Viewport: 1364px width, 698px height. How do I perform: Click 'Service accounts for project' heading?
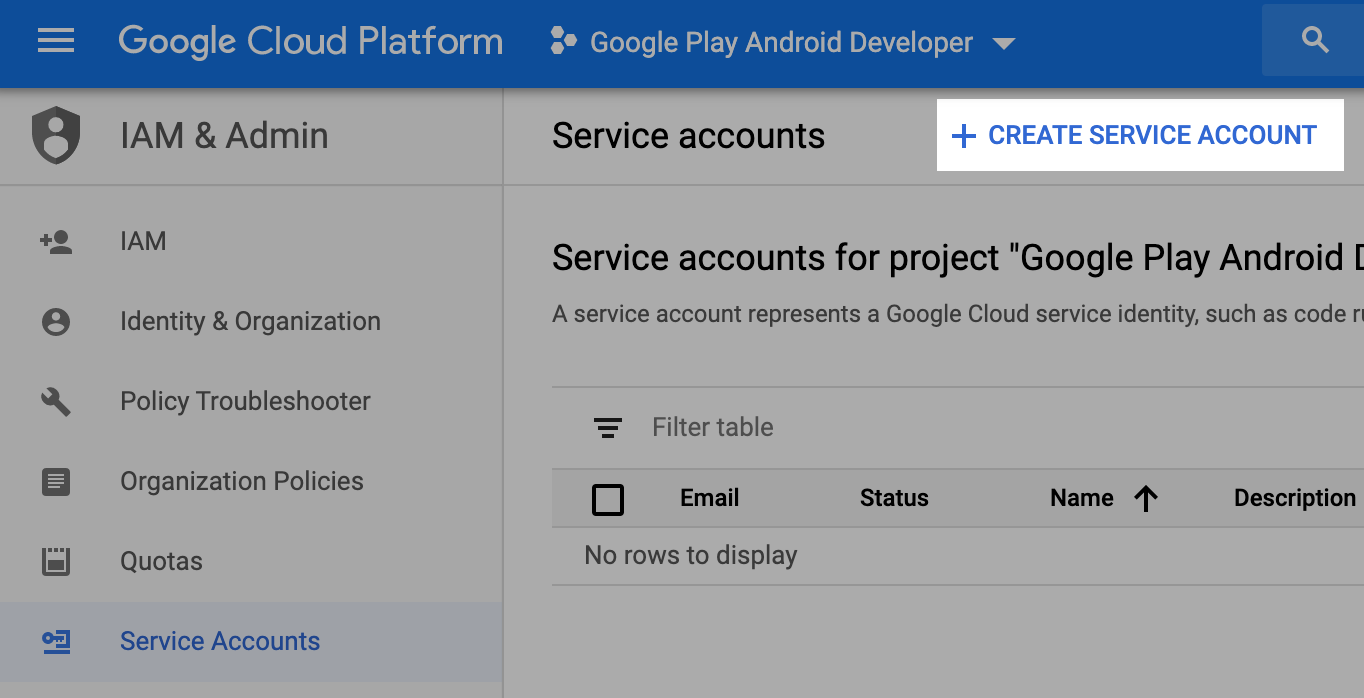pos(958,258)
